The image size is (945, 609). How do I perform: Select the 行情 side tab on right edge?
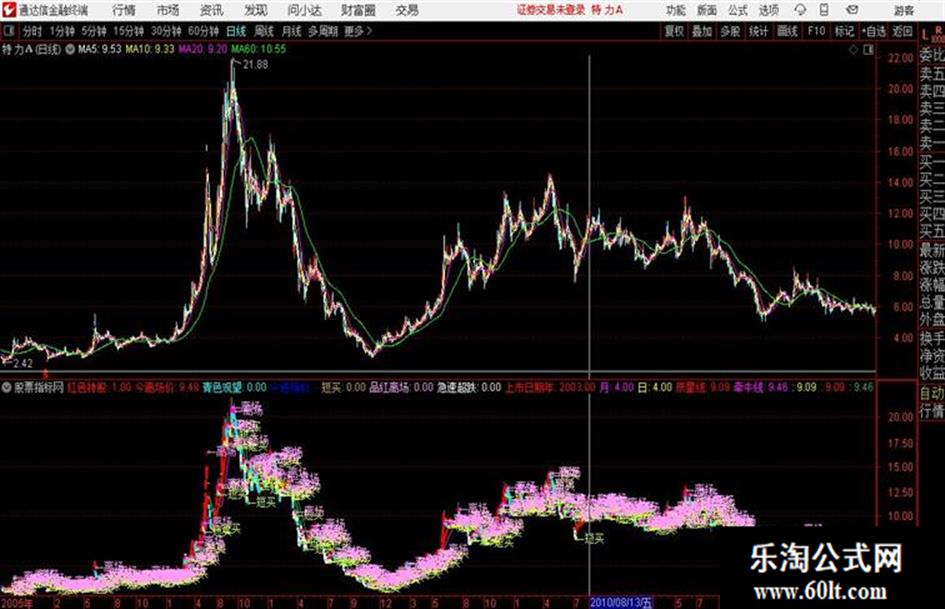click(932, 412)
